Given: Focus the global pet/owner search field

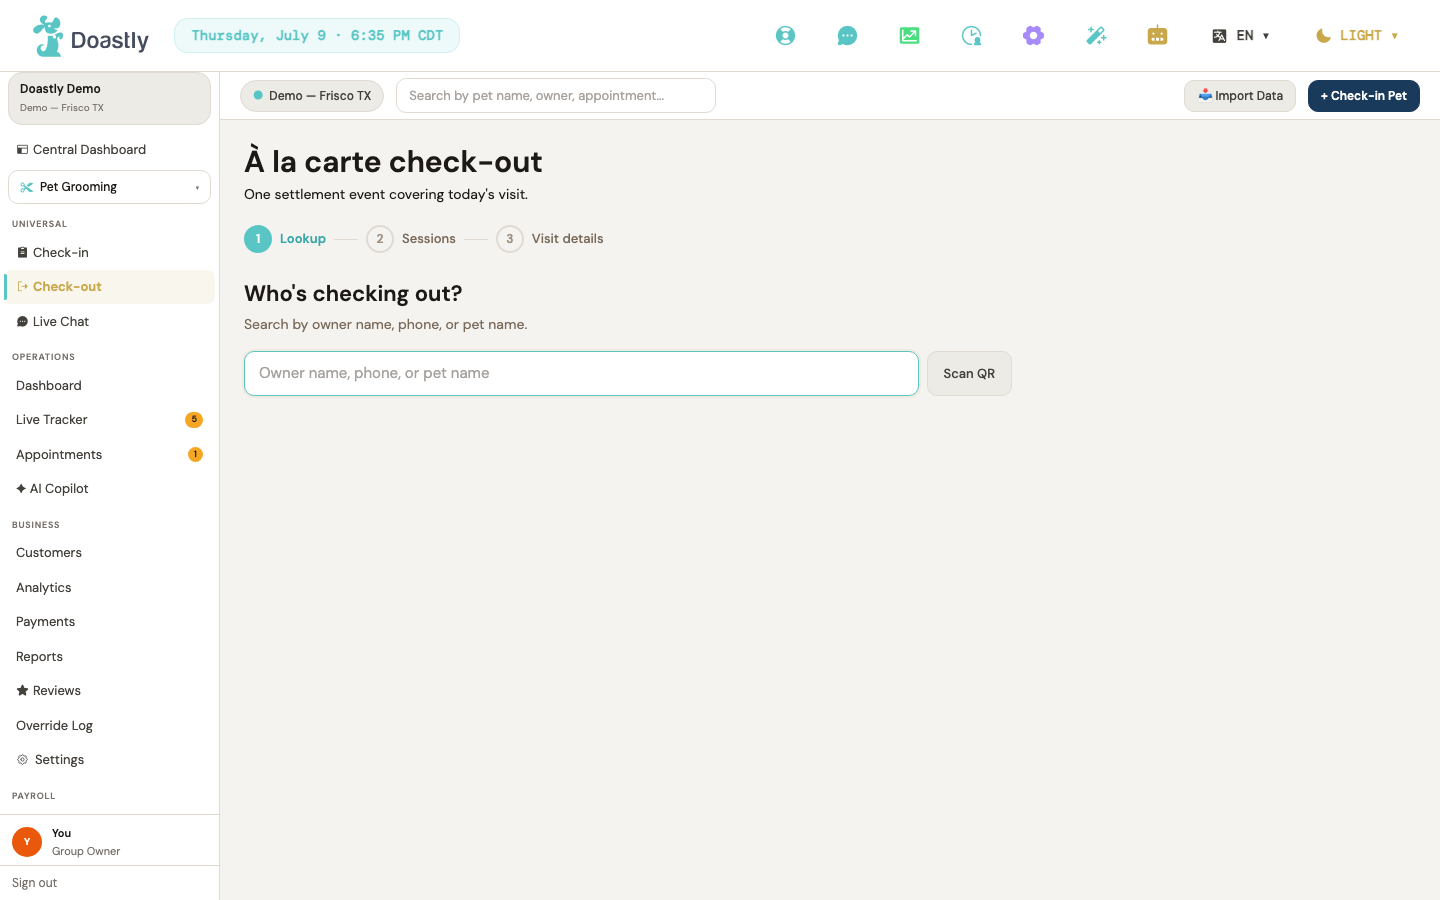Looking at the screenshot, I should coord(556,96).
